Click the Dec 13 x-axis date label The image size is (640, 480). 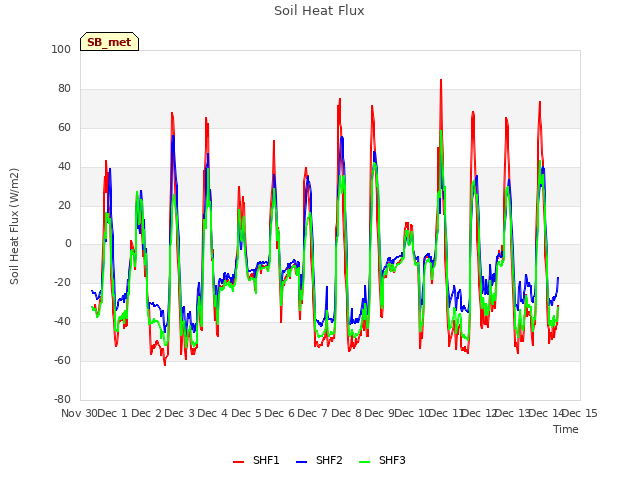(512, 413)
